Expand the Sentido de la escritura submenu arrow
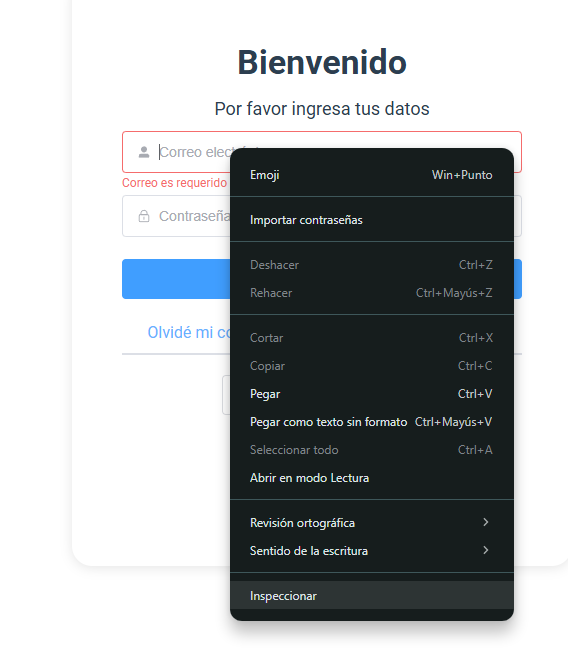This screenshot has width=568, height=662. 486,550
